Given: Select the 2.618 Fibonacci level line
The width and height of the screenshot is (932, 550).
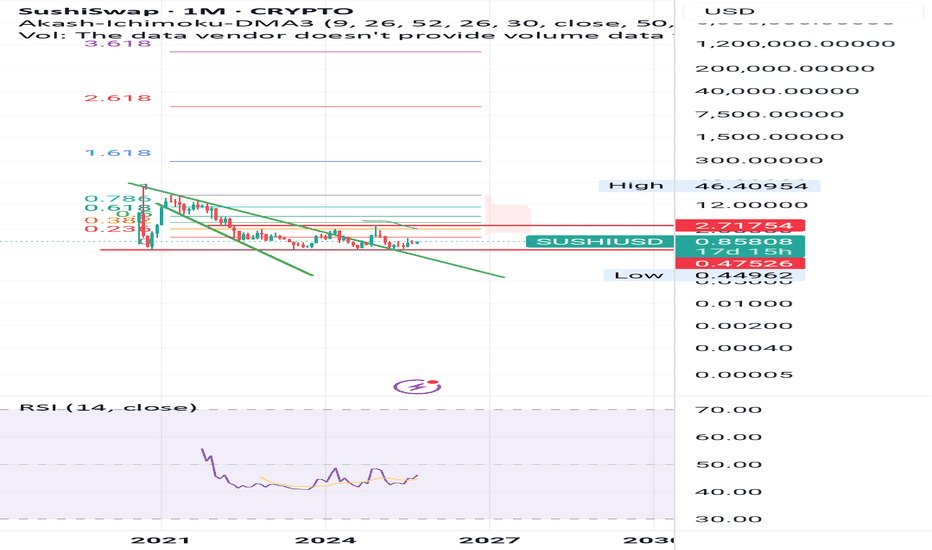Looking at the screenshot, I should pos(325,106).
